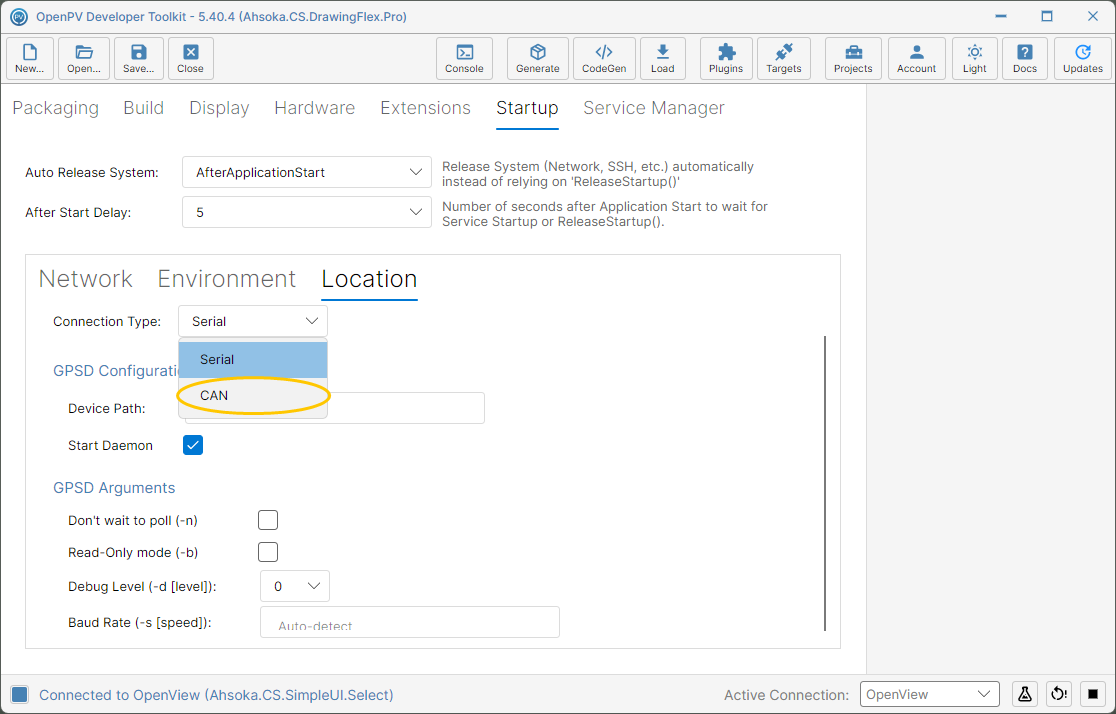Open the Build tab
1116x714 pixels.
coord(144,107)
